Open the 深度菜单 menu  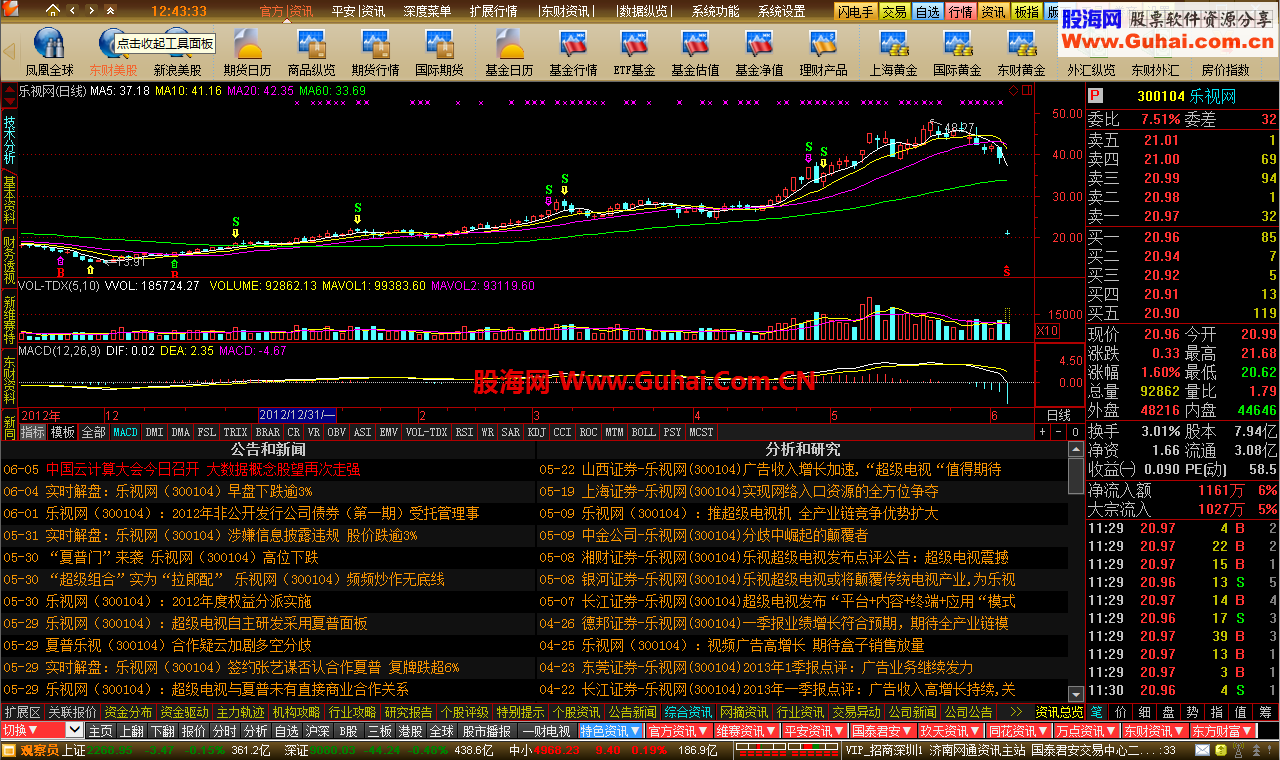427,12
